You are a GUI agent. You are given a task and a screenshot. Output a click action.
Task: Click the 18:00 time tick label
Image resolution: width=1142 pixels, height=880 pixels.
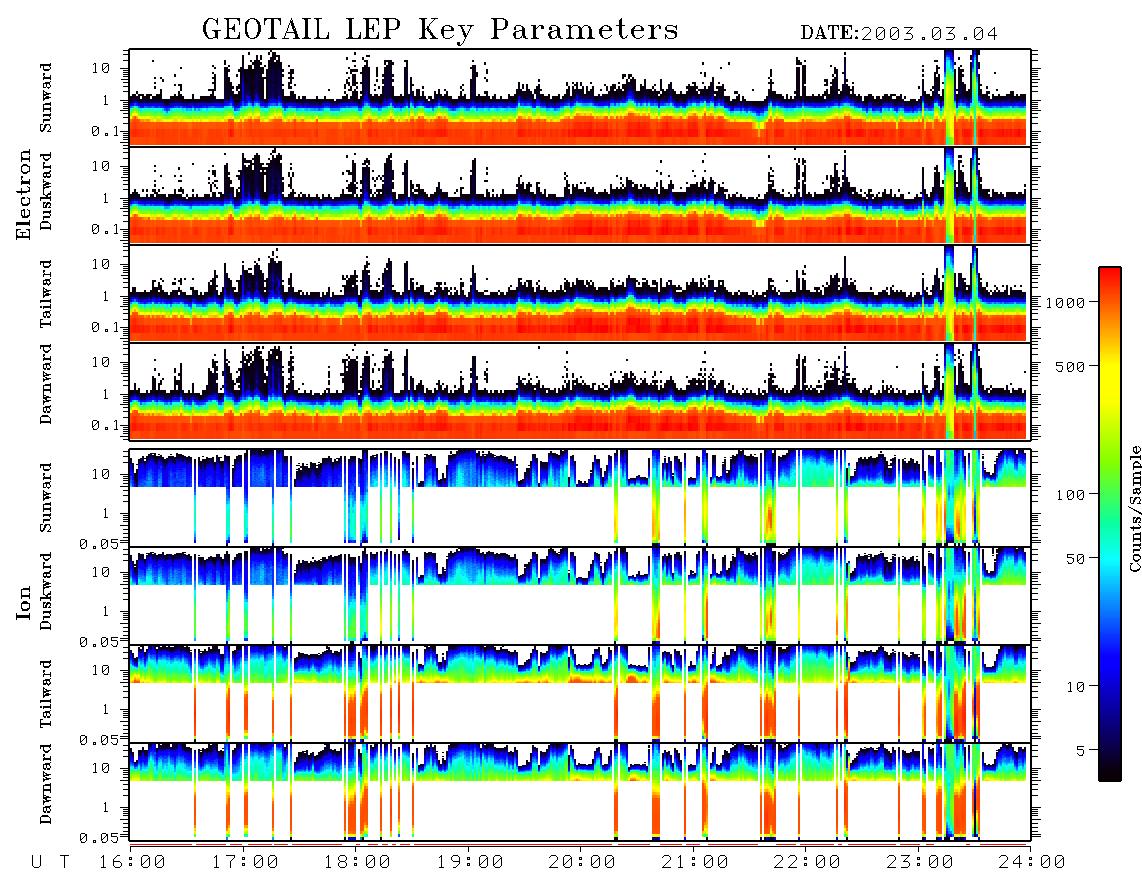point(357,863)
